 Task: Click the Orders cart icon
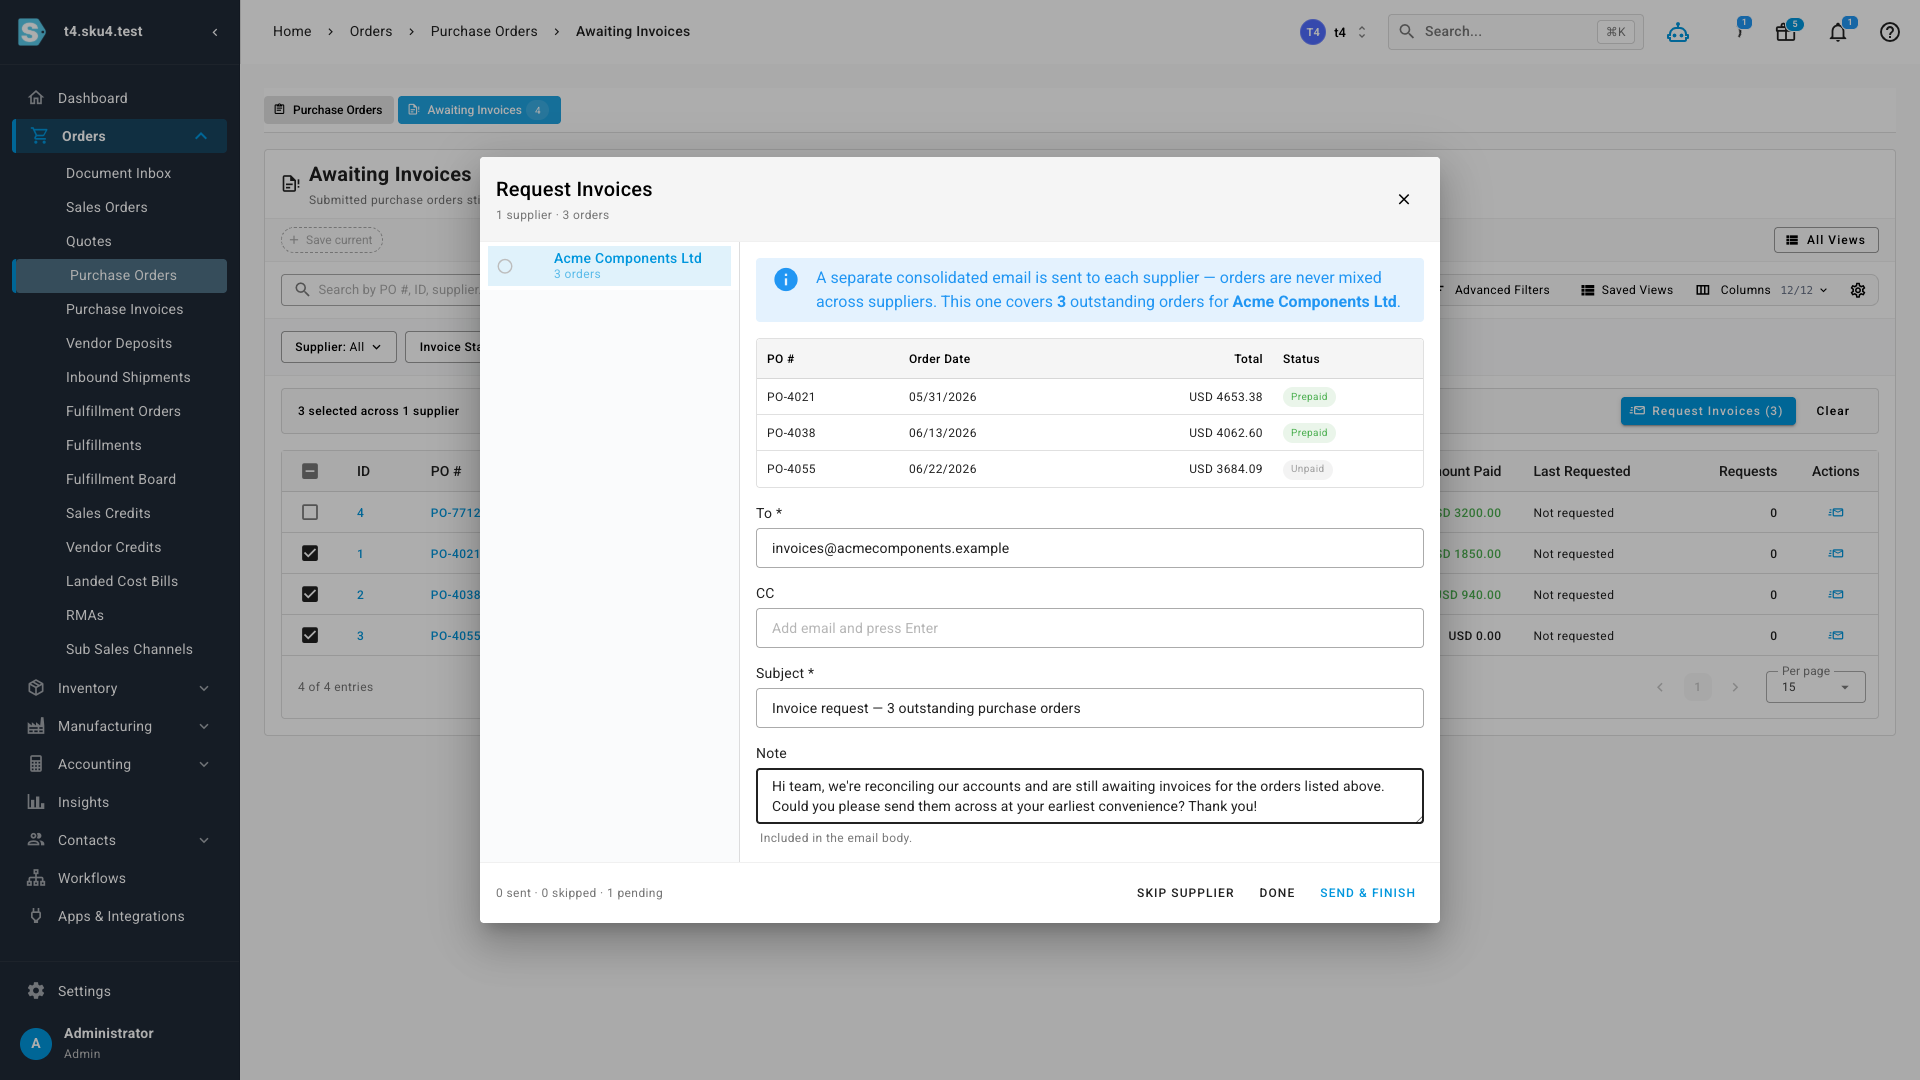click(x=40, y=136)
